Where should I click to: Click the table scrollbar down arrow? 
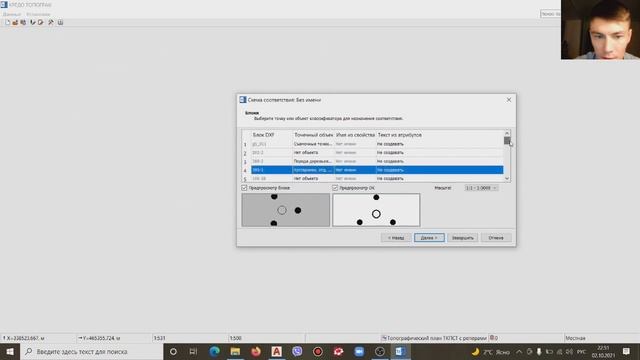pyautogui.click(x=507, y=178)
